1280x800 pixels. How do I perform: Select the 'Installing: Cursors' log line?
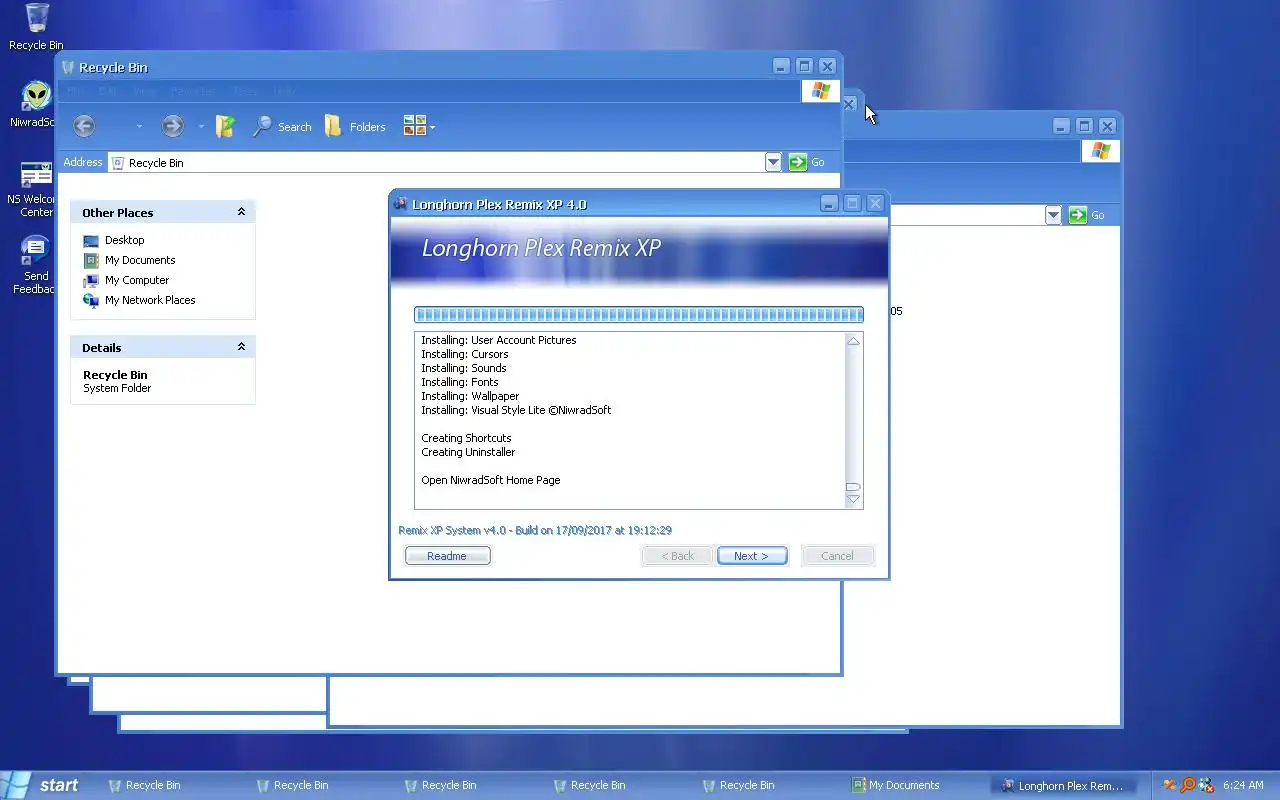pyautogui.click(x=464, y=354)
